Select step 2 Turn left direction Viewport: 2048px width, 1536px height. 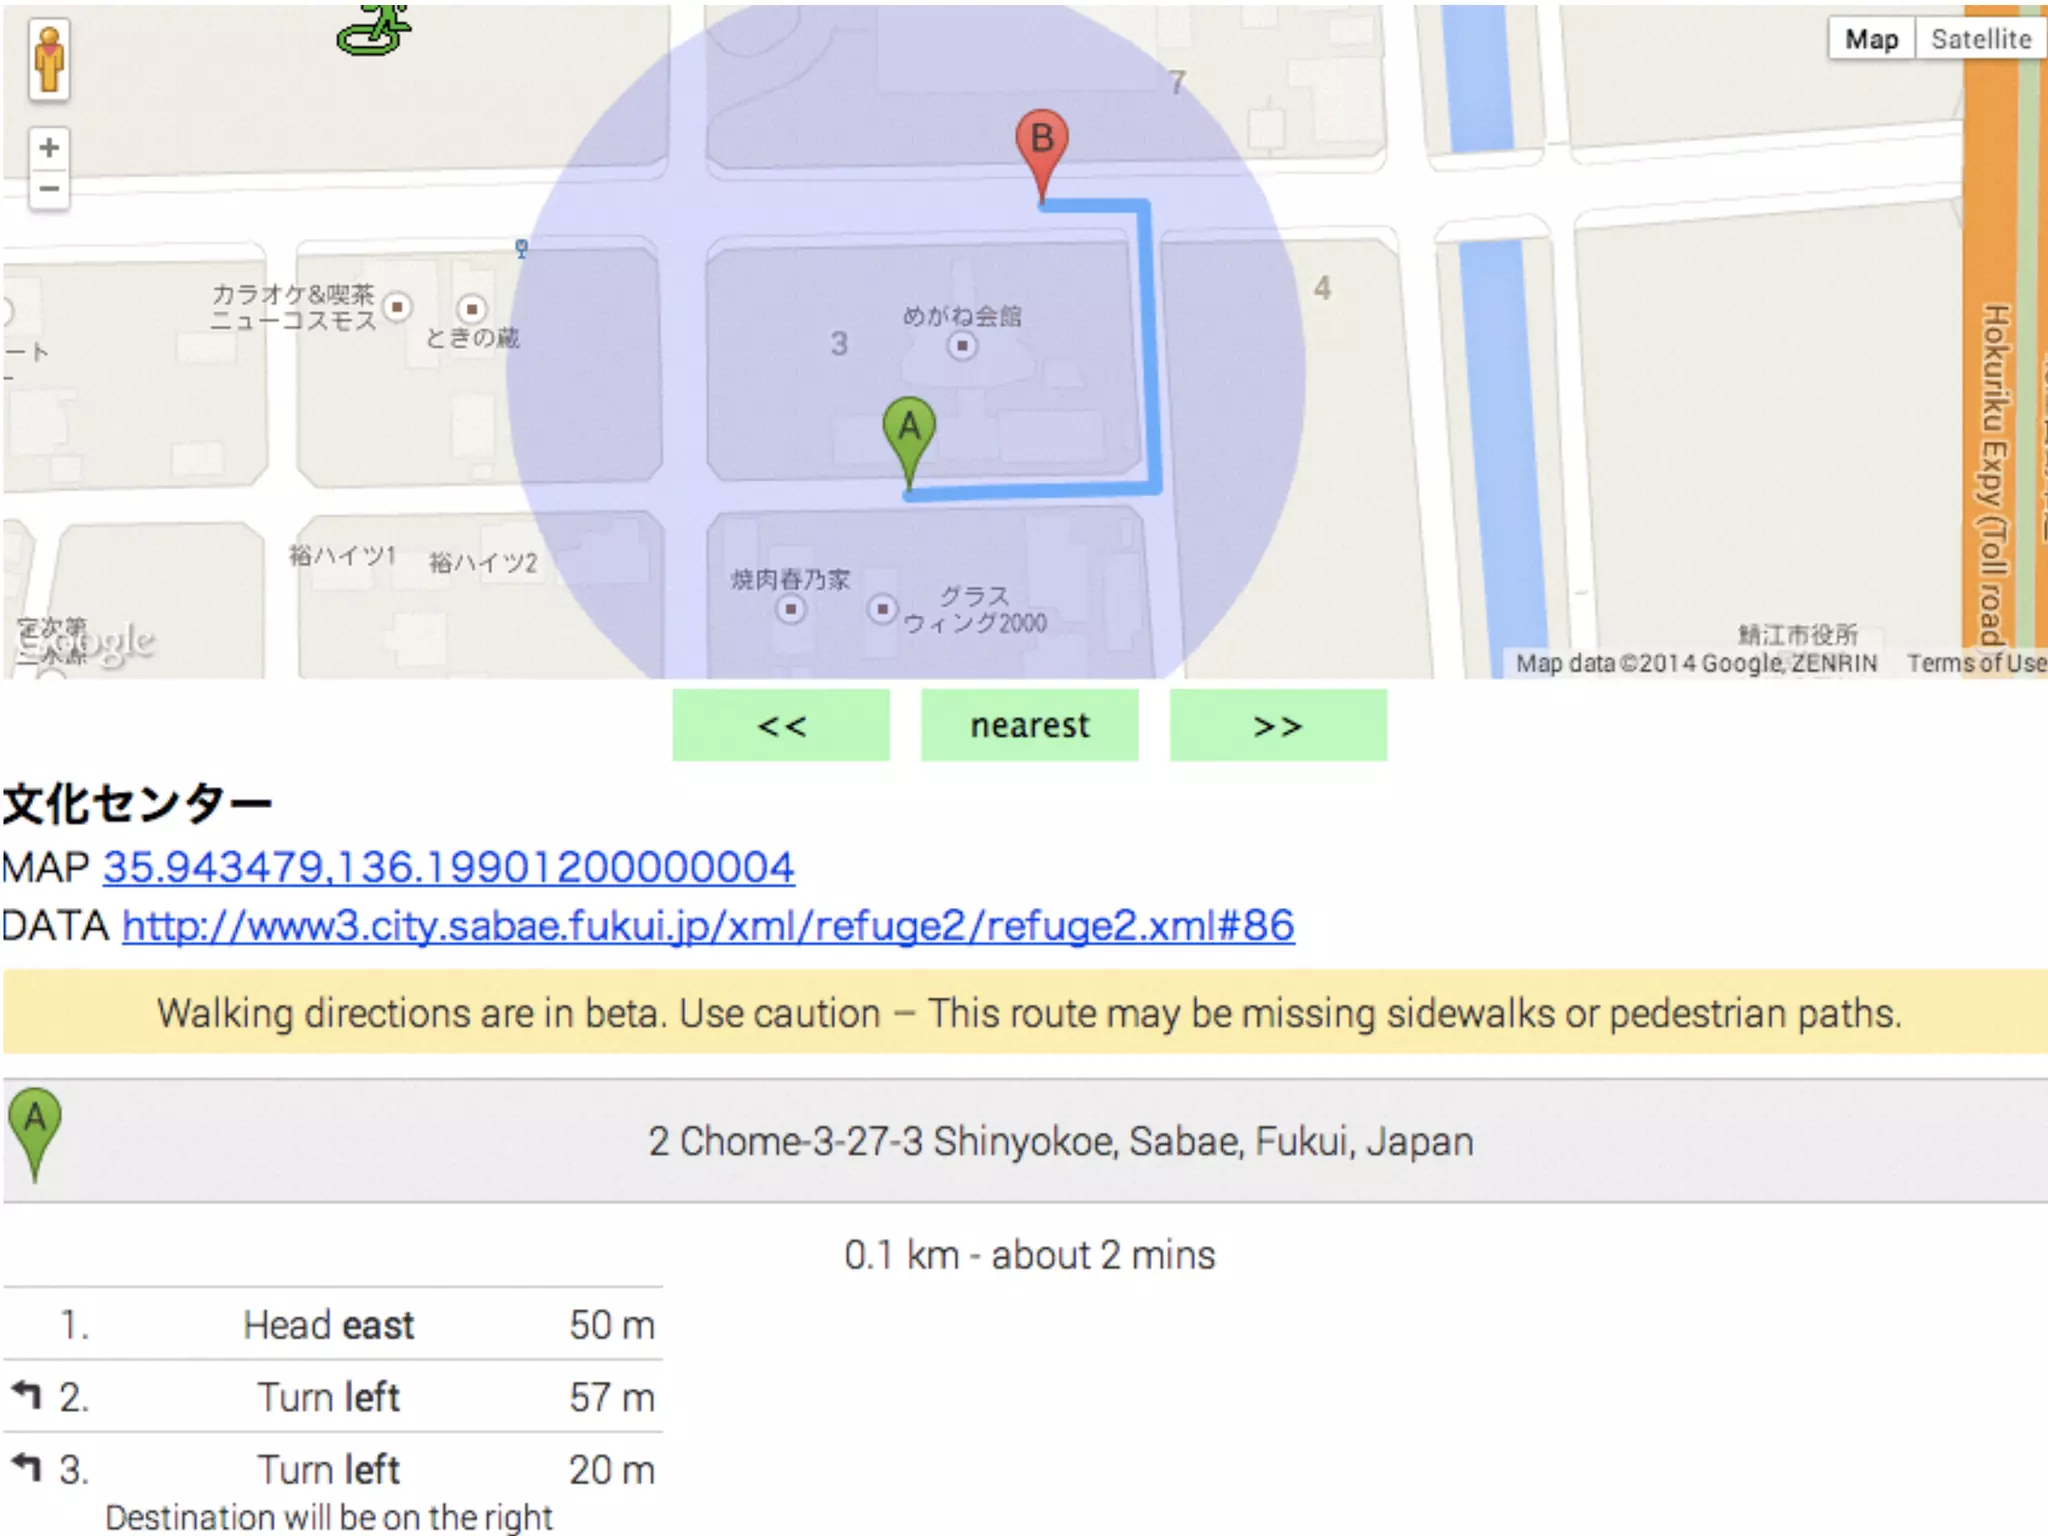(330, 1397)
